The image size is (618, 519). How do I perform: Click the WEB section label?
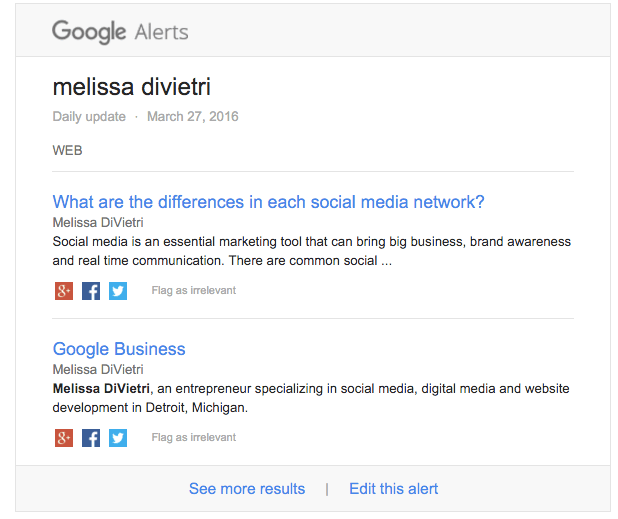(x=67, y=151)
